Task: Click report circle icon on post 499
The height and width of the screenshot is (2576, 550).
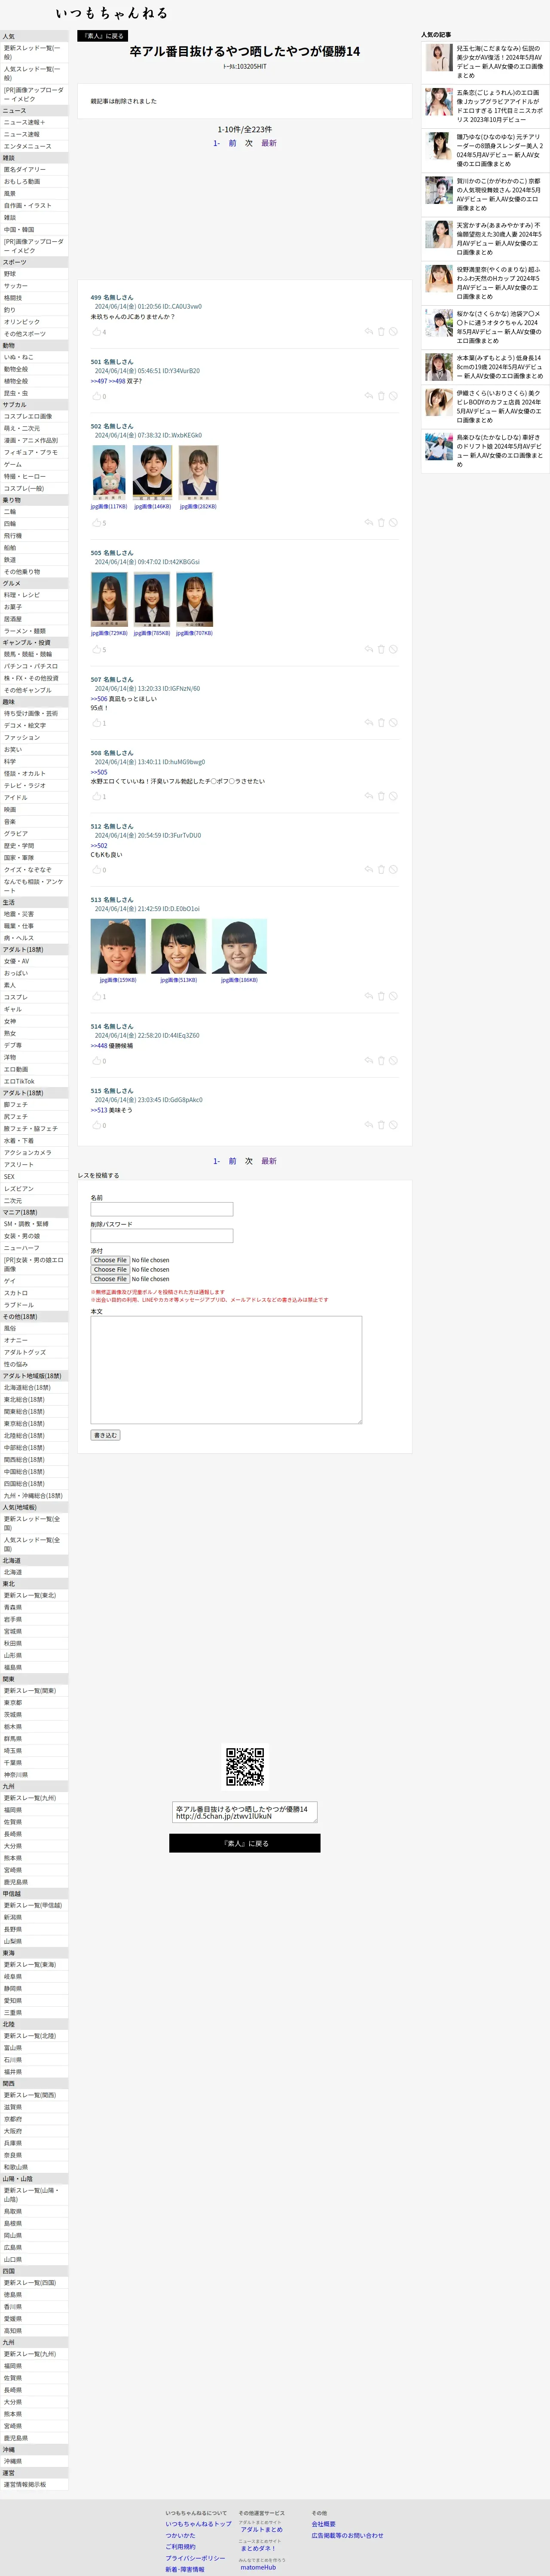Action: 393,331
